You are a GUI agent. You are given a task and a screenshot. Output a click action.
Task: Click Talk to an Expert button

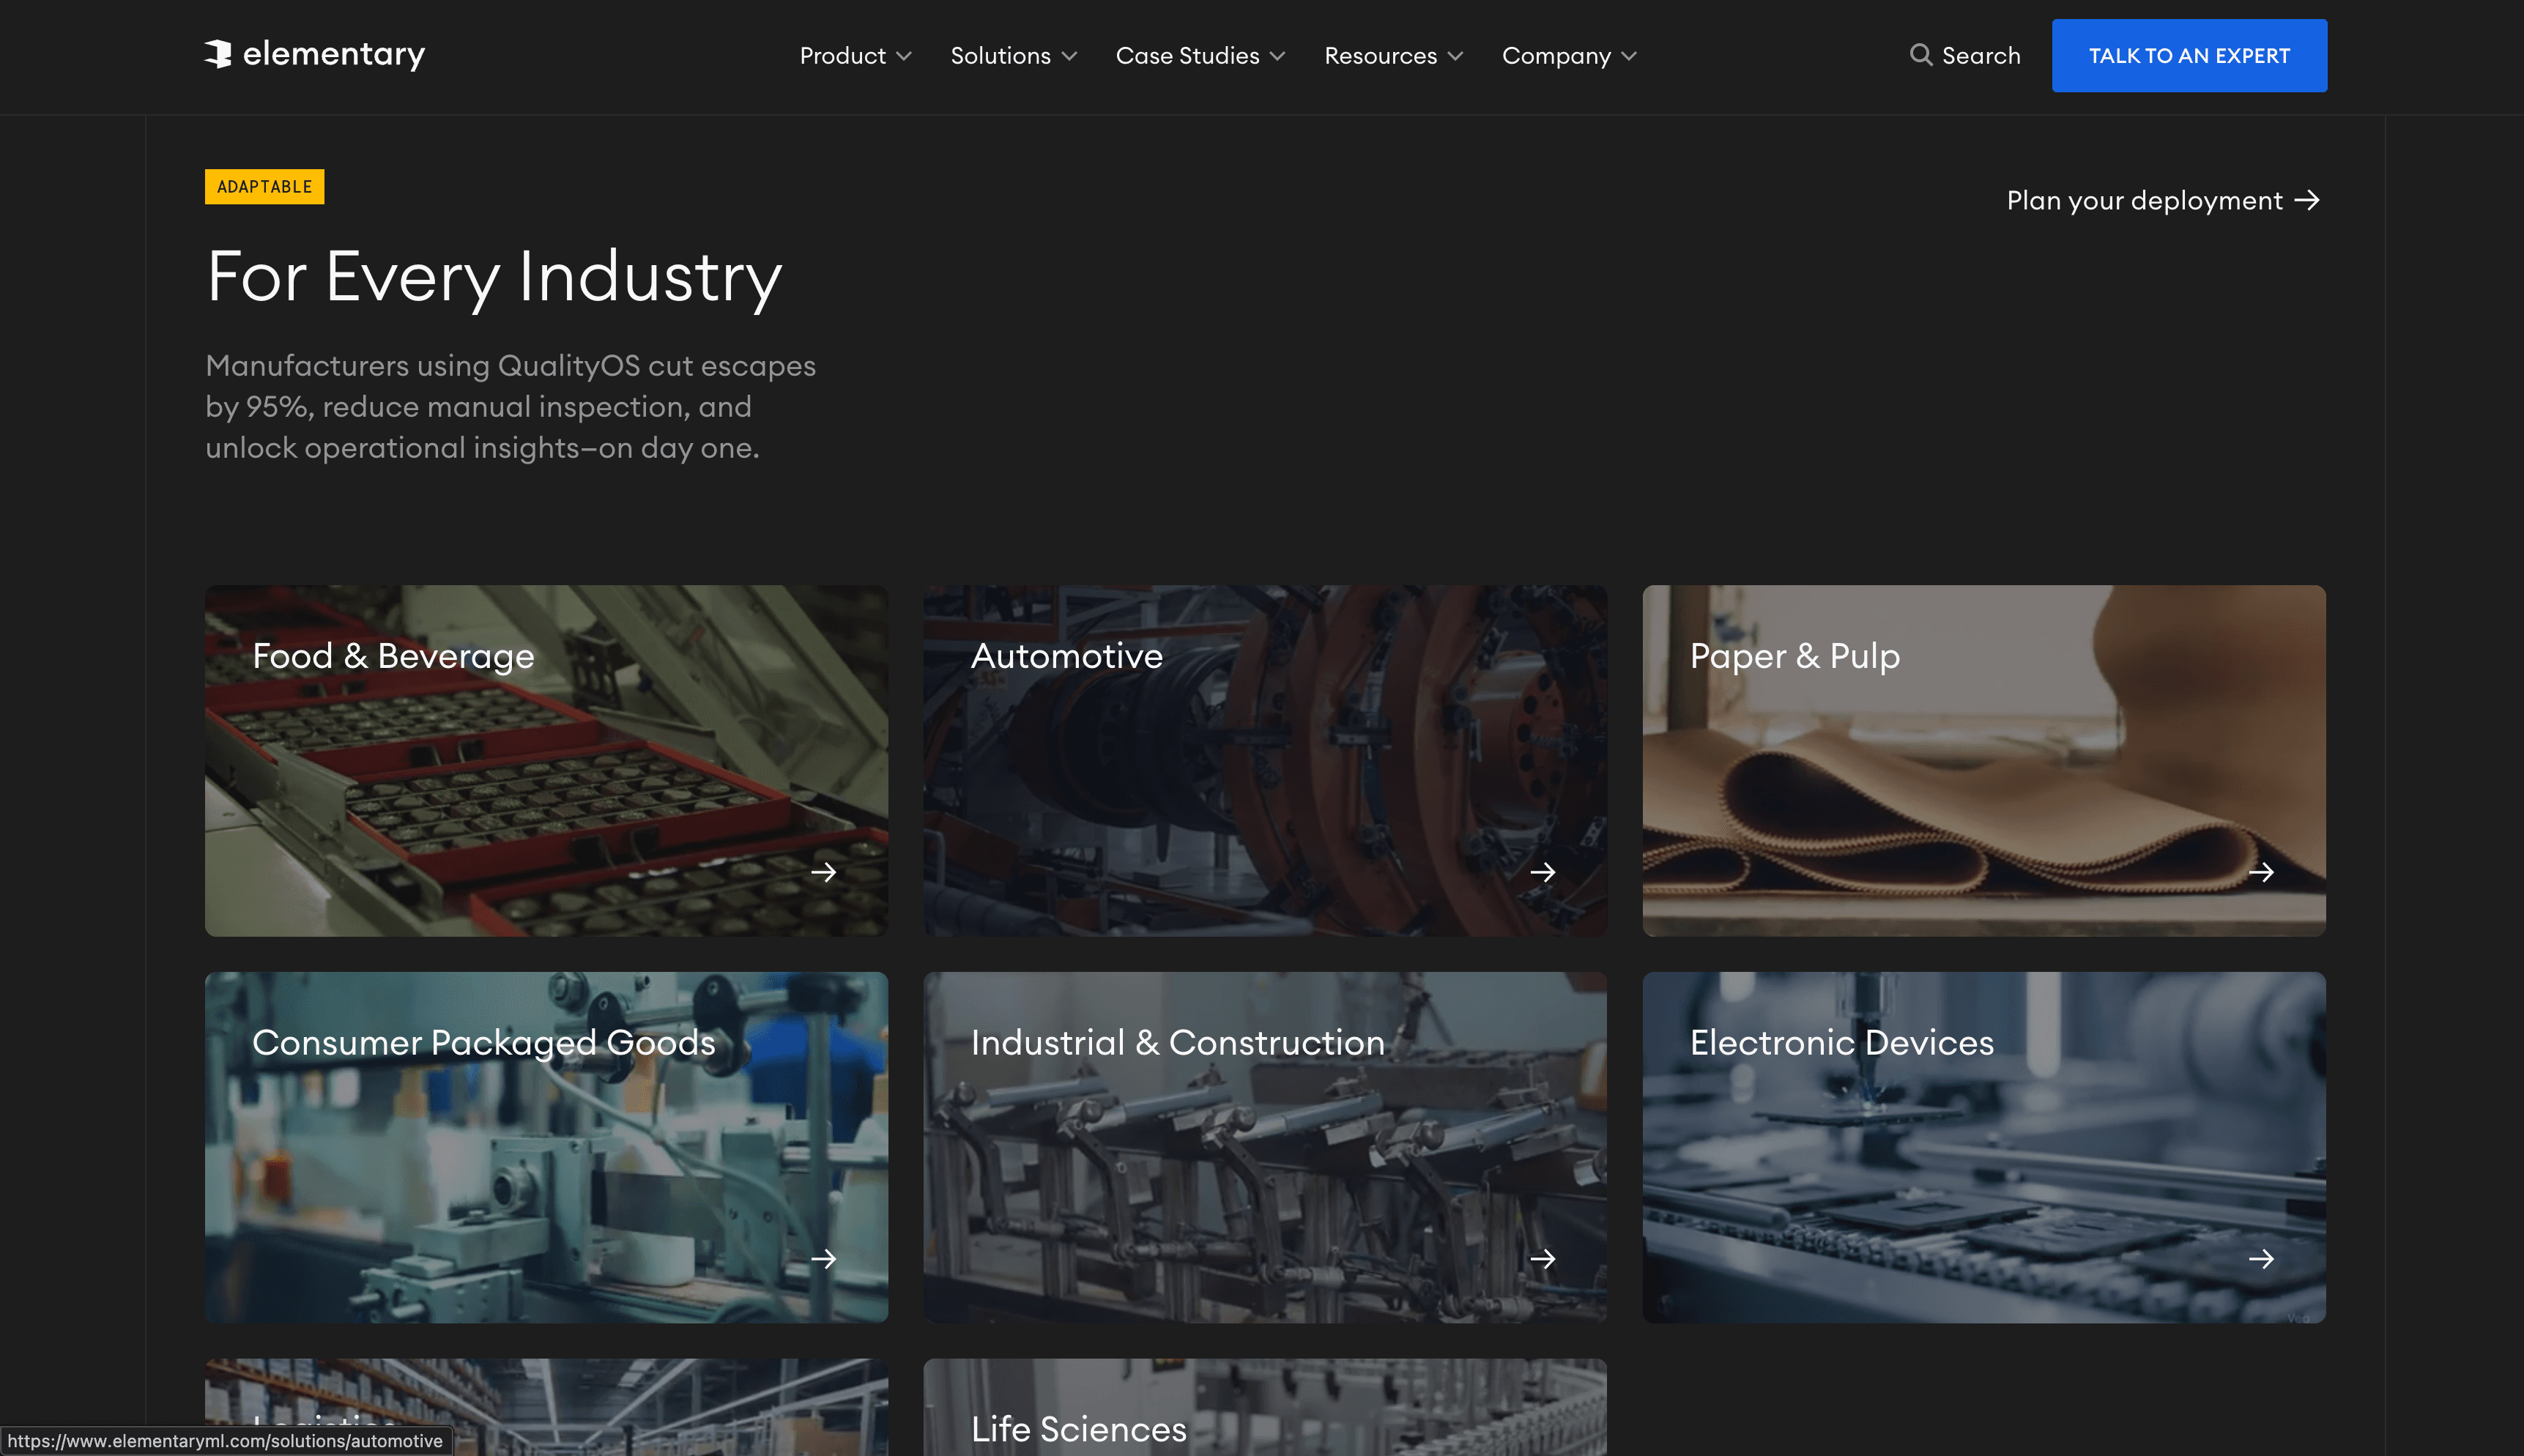pos(2188,56)
